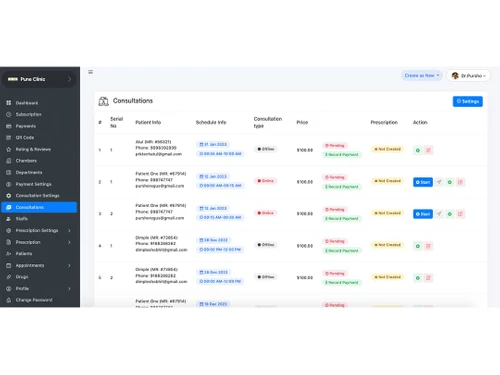Click the gray send icon in row 3
The width and height of the screenshot is (500, 375).
(439, 214)
